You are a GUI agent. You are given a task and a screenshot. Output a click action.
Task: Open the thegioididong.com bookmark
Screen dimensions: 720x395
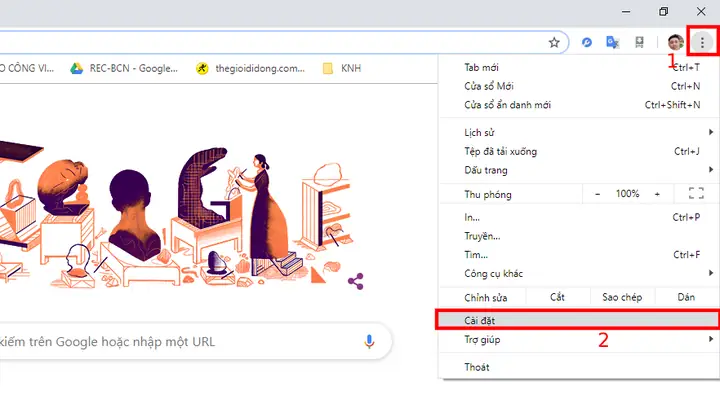pos(251,68)
